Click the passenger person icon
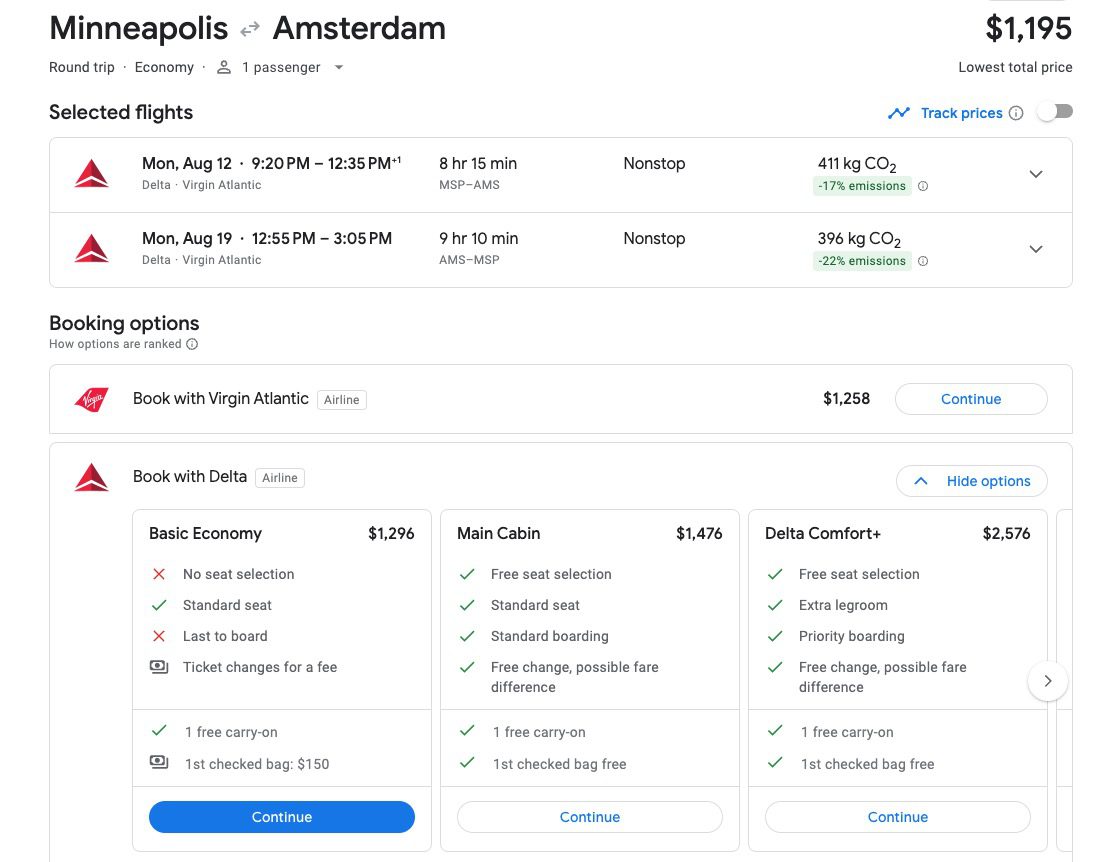This screenshot has height=862, width=1113. point(222,67)
